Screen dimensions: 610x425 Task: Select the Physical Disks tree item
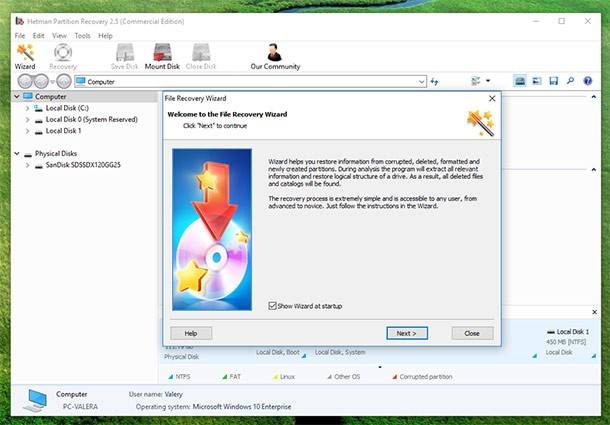(x=56, y=153)
